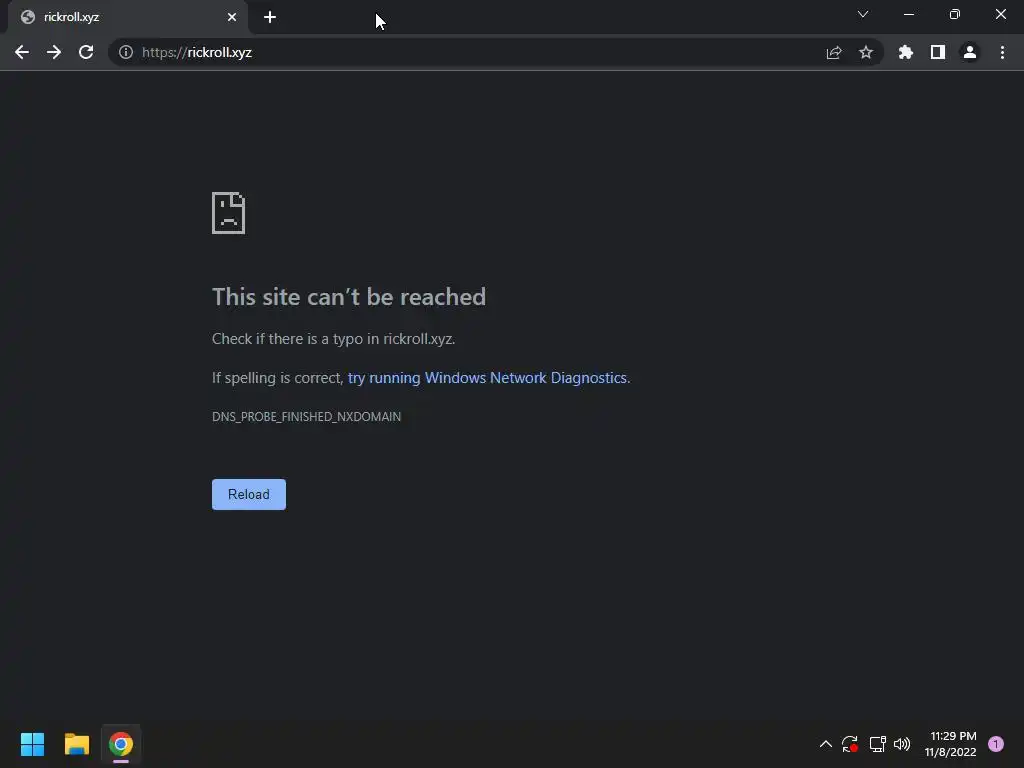Click the Chrome taskbar icon
Viewport: 1024px width, 768px height.
[121, 744]
